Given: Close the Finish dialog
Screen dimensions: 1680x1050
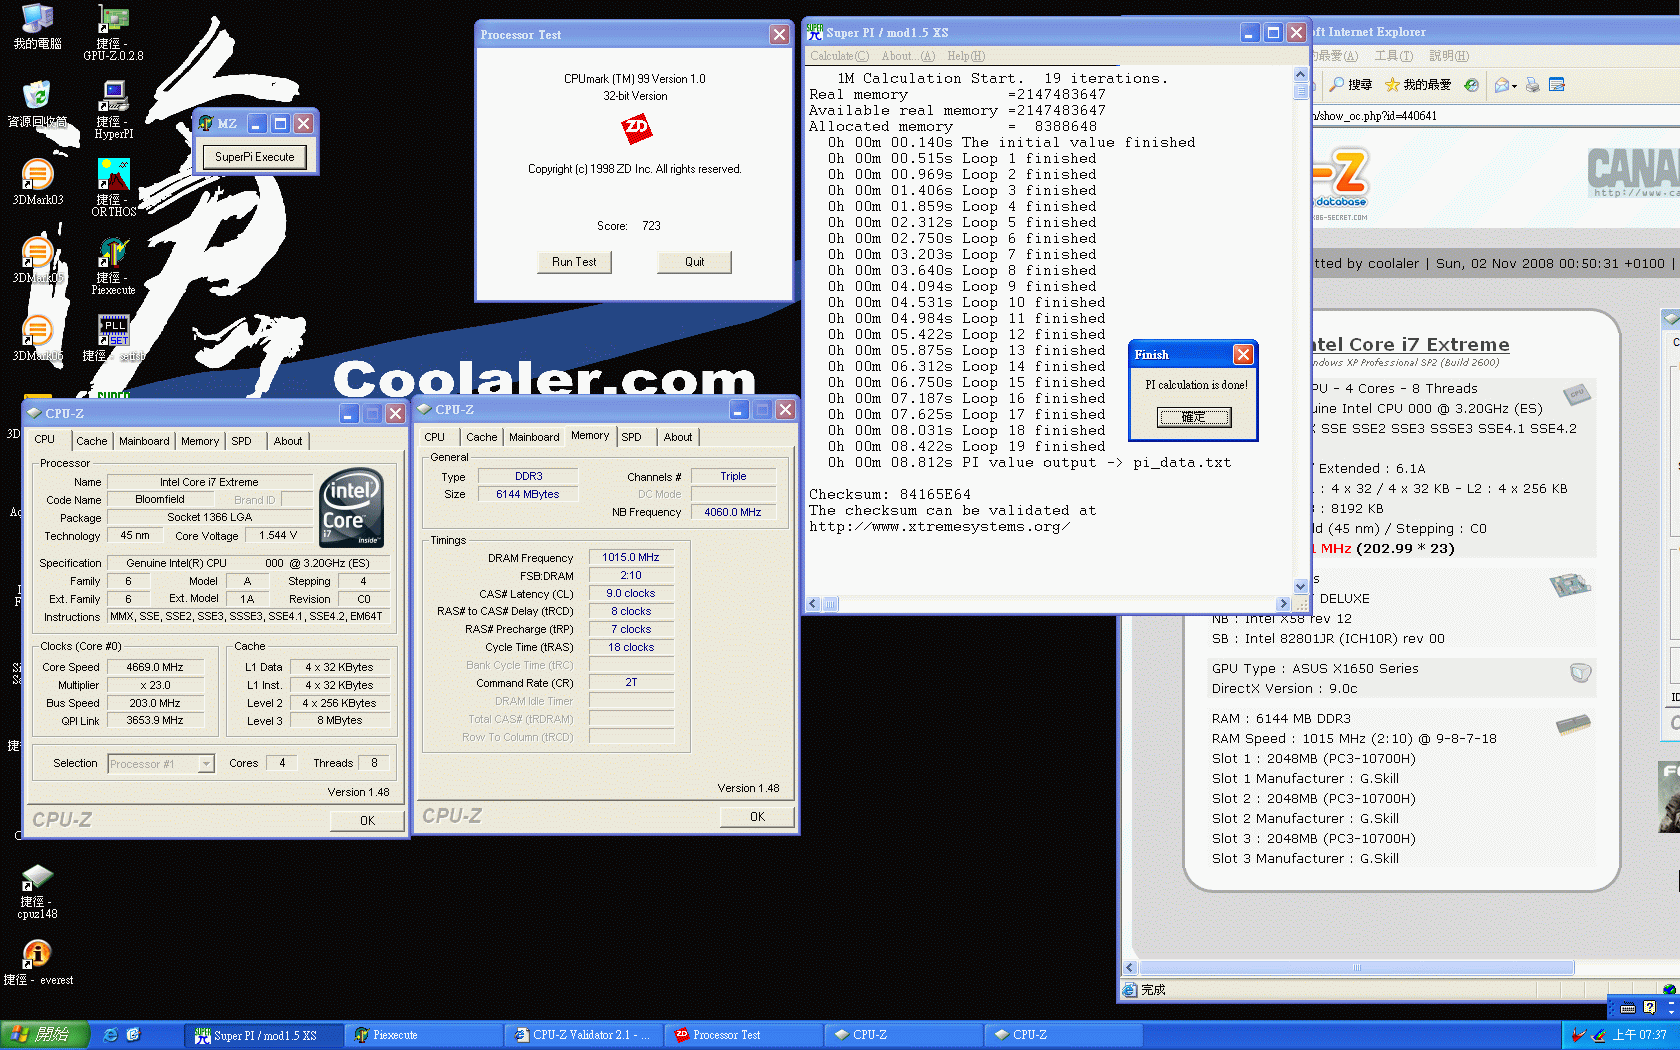Looking at the screenshot, I should tap(1243, 355).
